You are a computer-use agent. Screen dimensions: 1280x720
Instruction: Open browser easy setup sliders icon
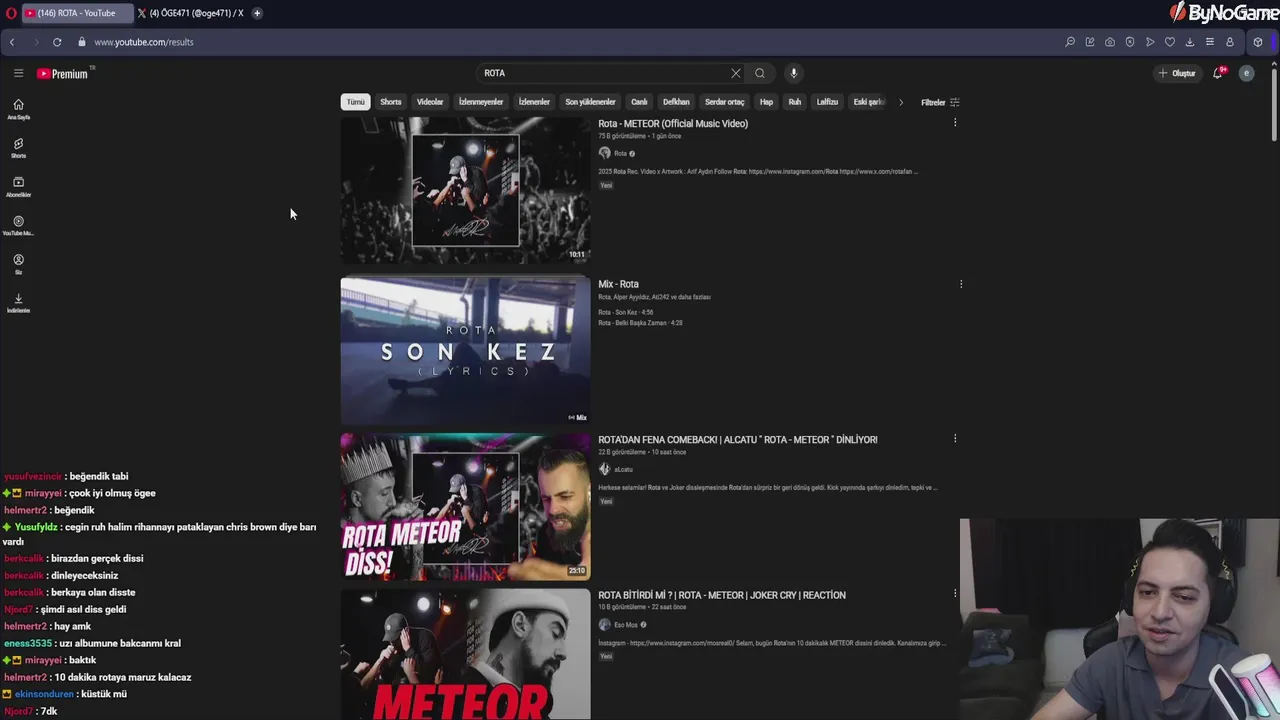pos(1210,42)
